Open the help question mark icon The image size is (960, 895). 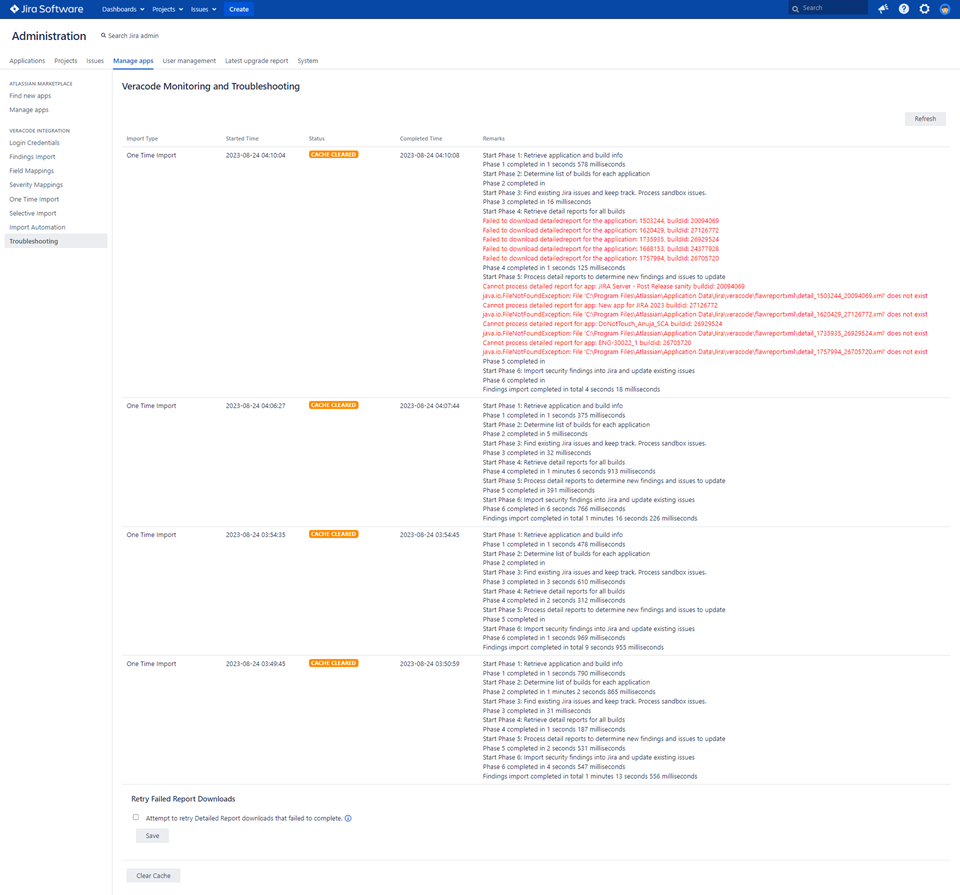(x=904, y=9)
